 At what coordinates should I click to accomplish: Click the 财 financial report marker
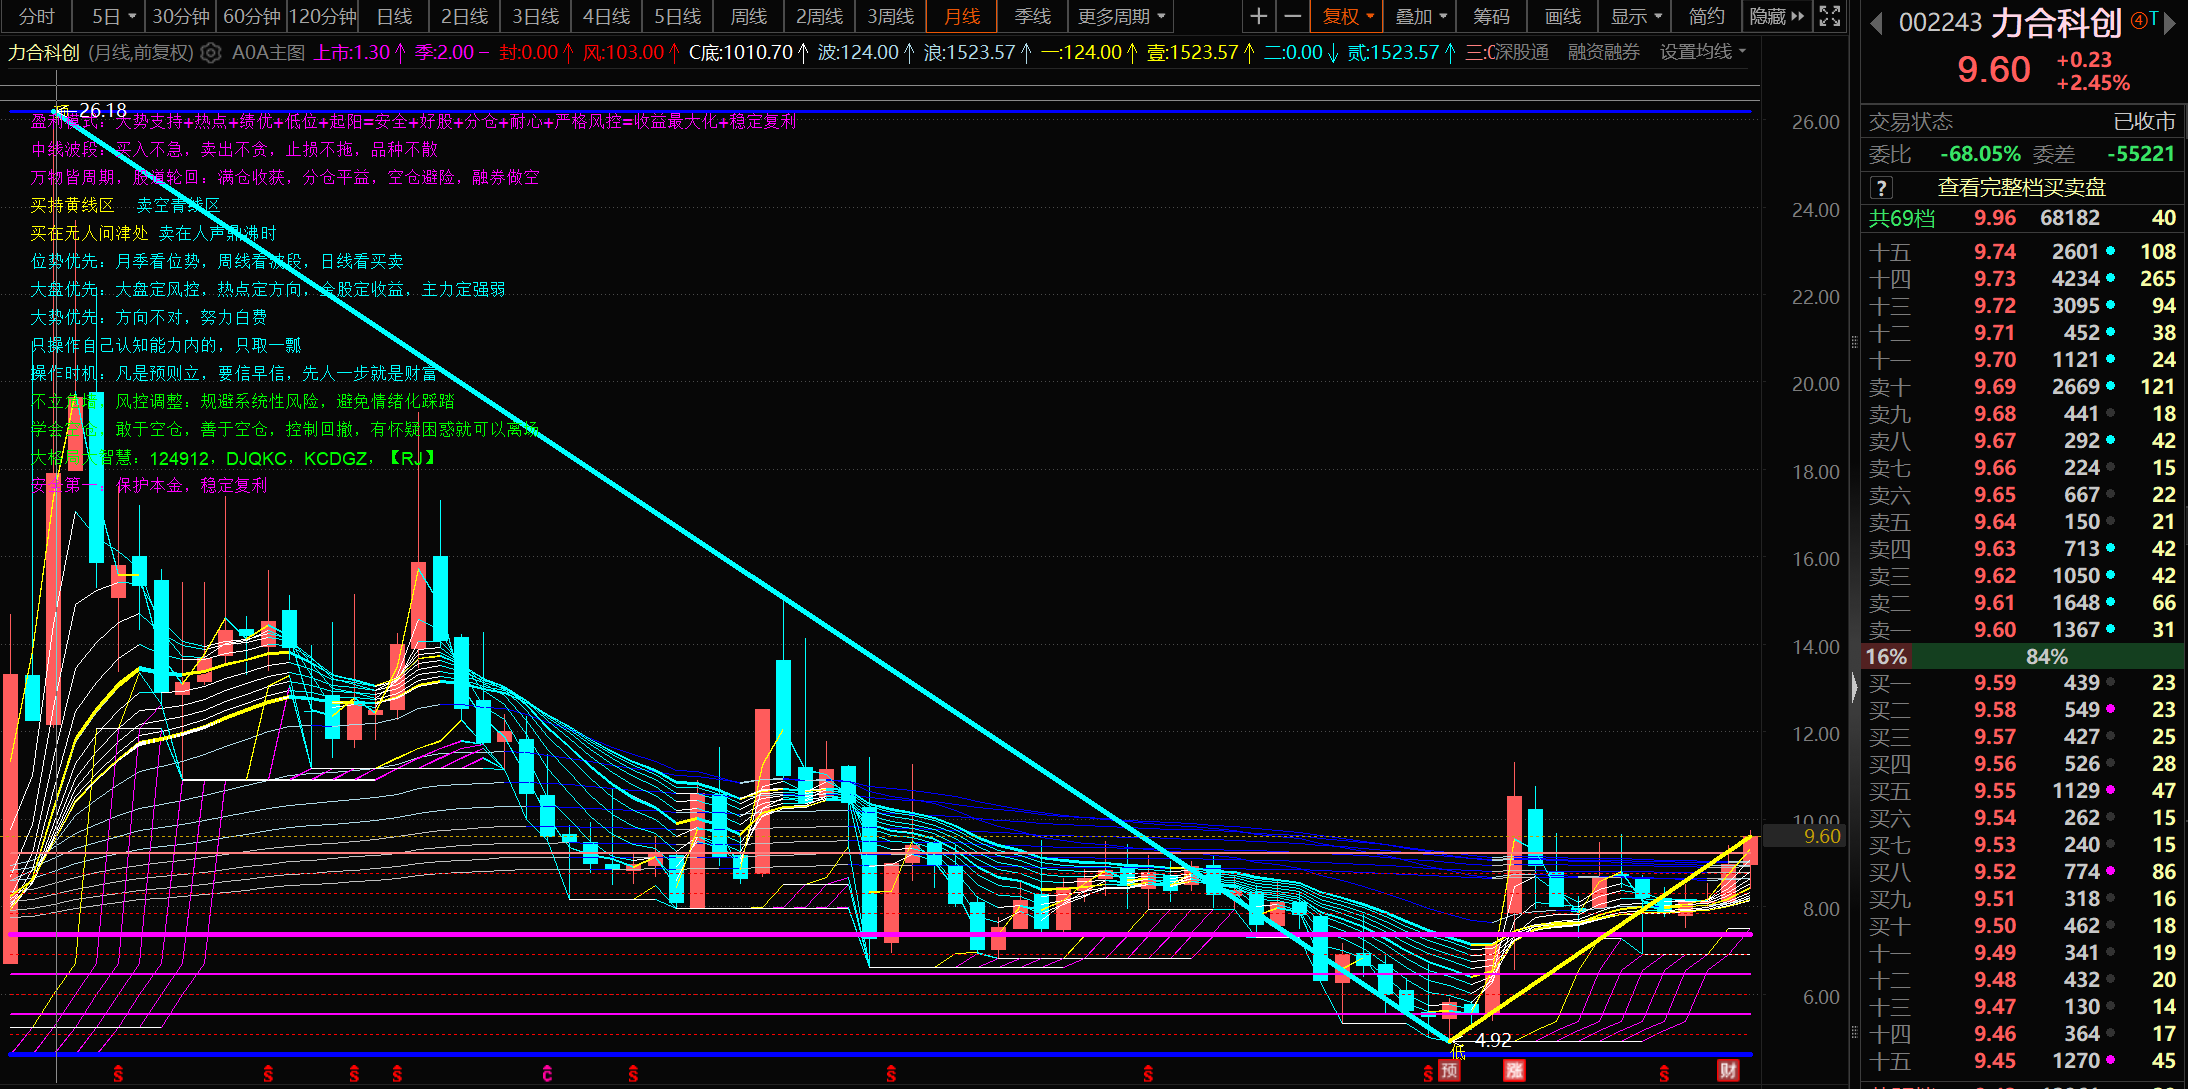coord(1728,1071)
